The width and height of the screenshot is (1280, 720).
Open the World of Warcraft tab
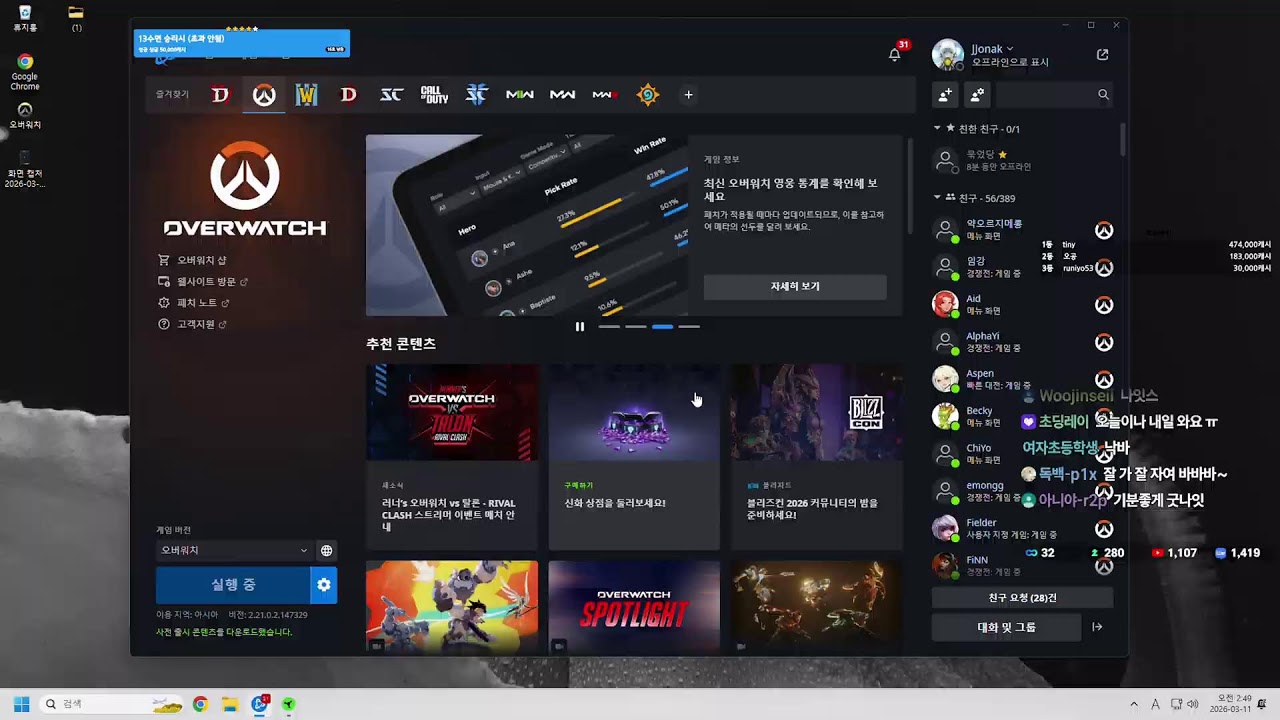pyautogui.click(x=306, y=95)
